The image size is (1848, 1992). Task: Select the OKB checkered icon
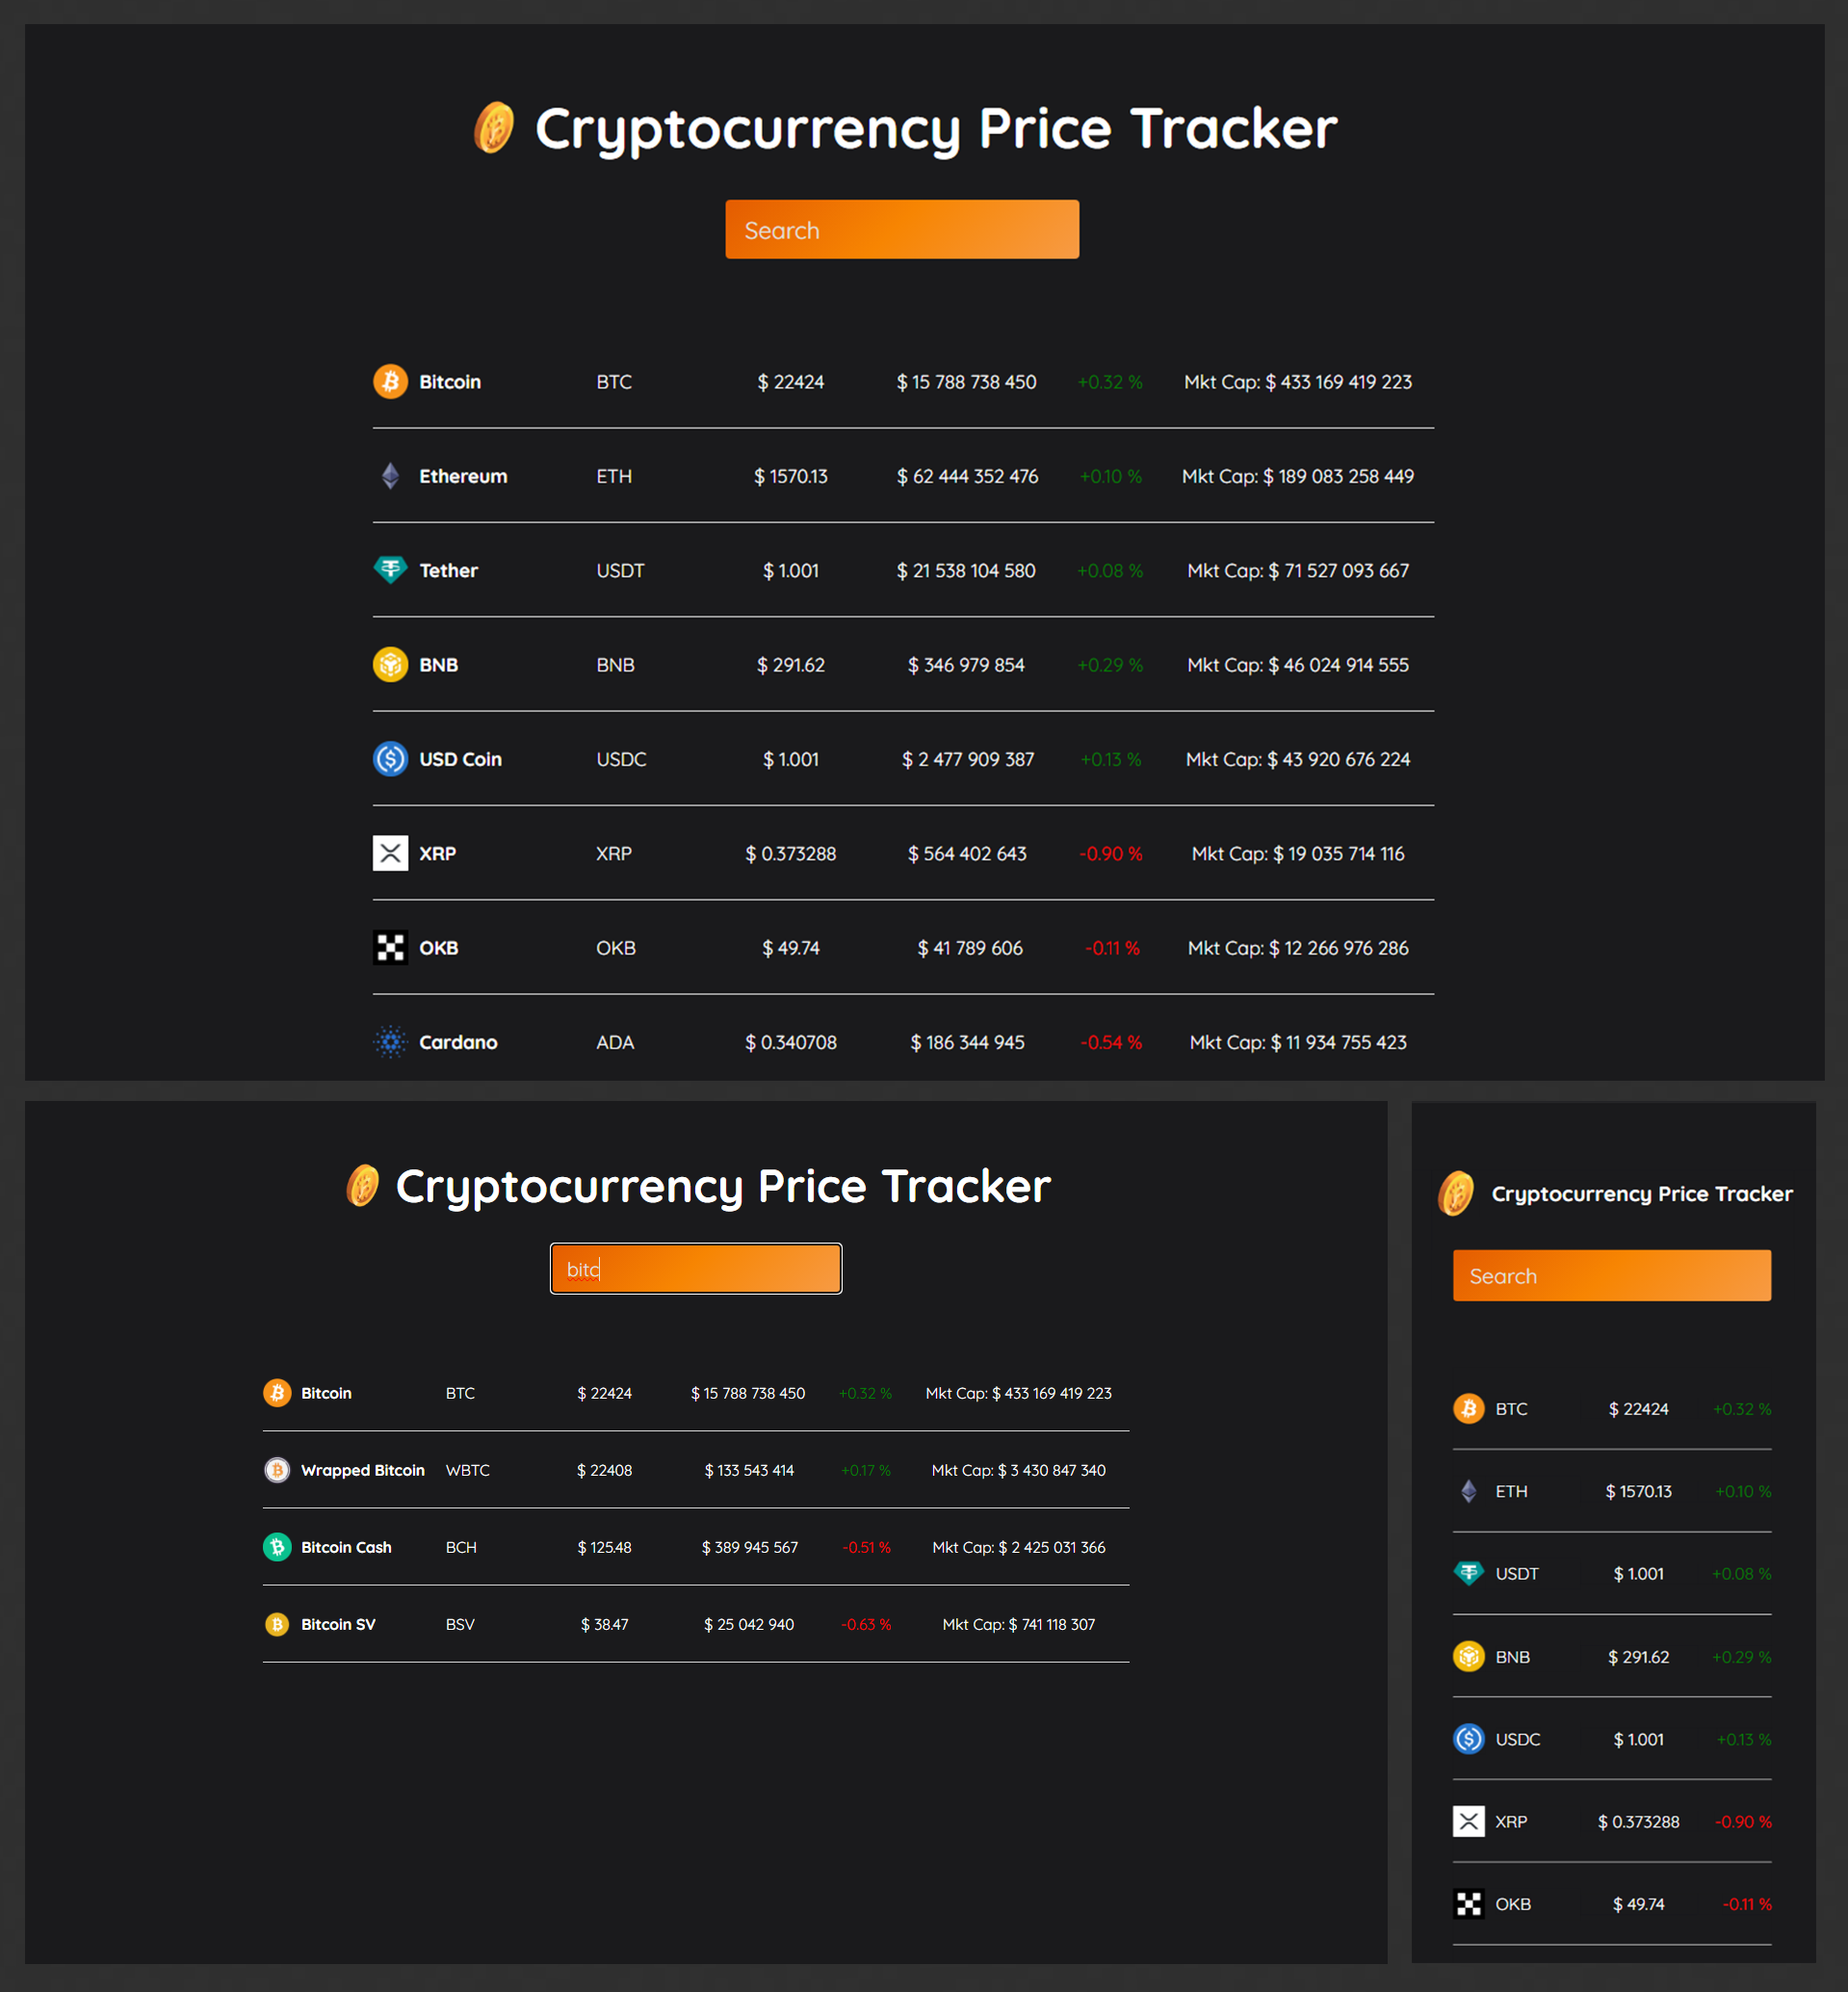391,948
